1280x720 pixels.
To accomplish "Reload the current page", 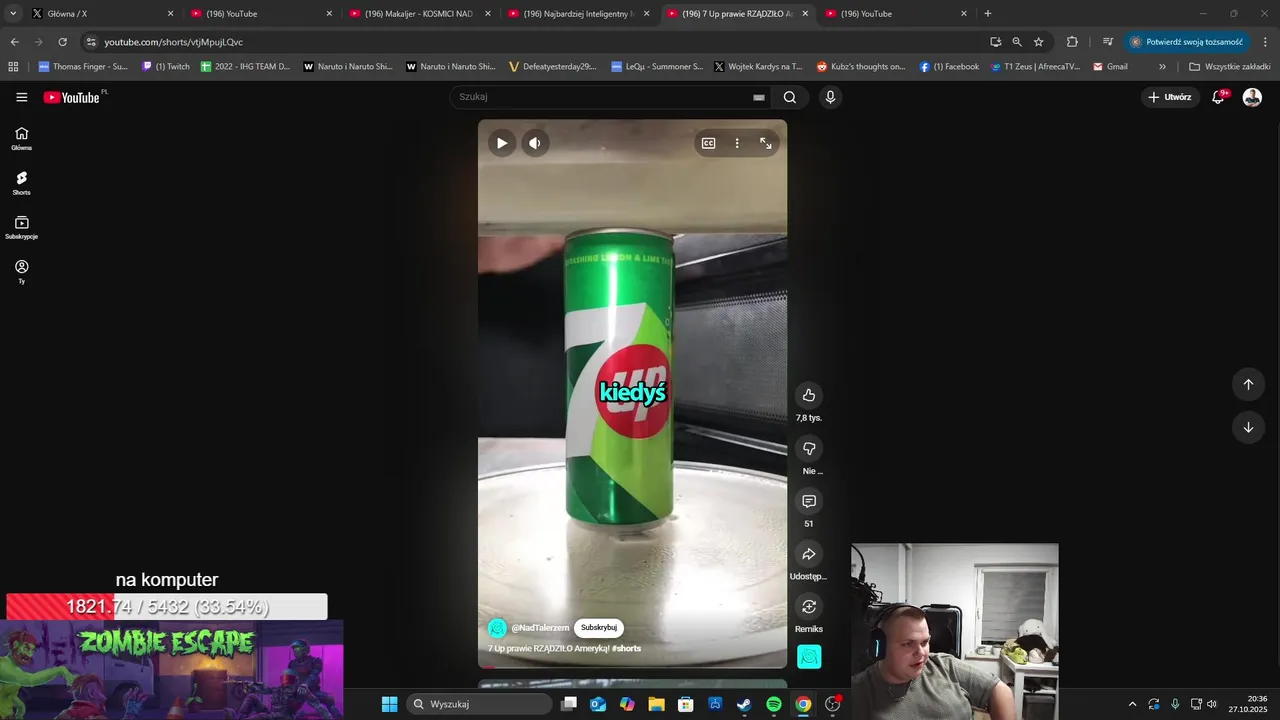I will tap(62, 42).
